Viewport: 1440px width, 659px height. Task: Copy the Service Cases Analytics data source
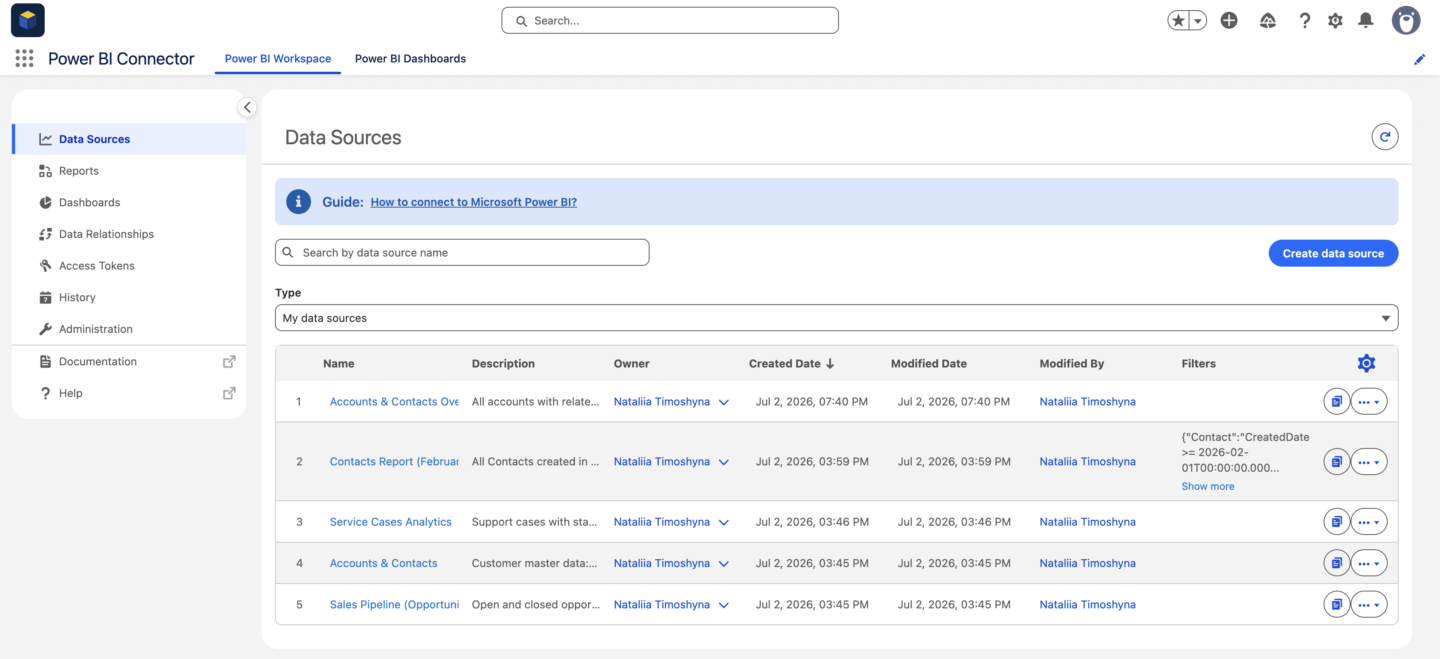point(1336,522)
